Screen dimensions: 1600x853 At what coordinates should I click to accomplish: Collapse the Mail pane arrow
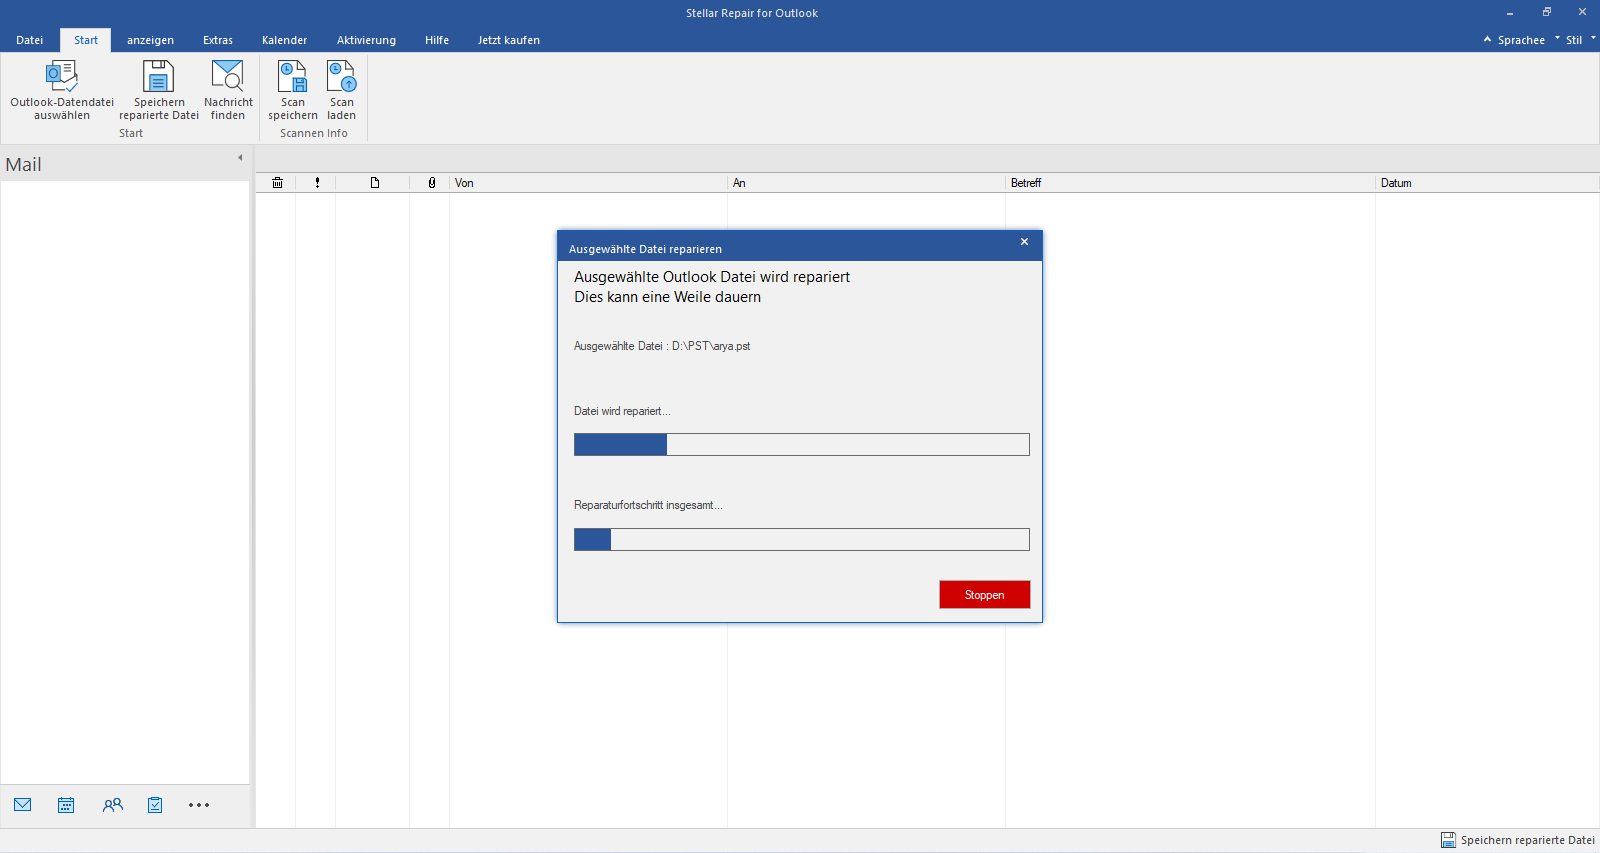click(x=240, y=158)
